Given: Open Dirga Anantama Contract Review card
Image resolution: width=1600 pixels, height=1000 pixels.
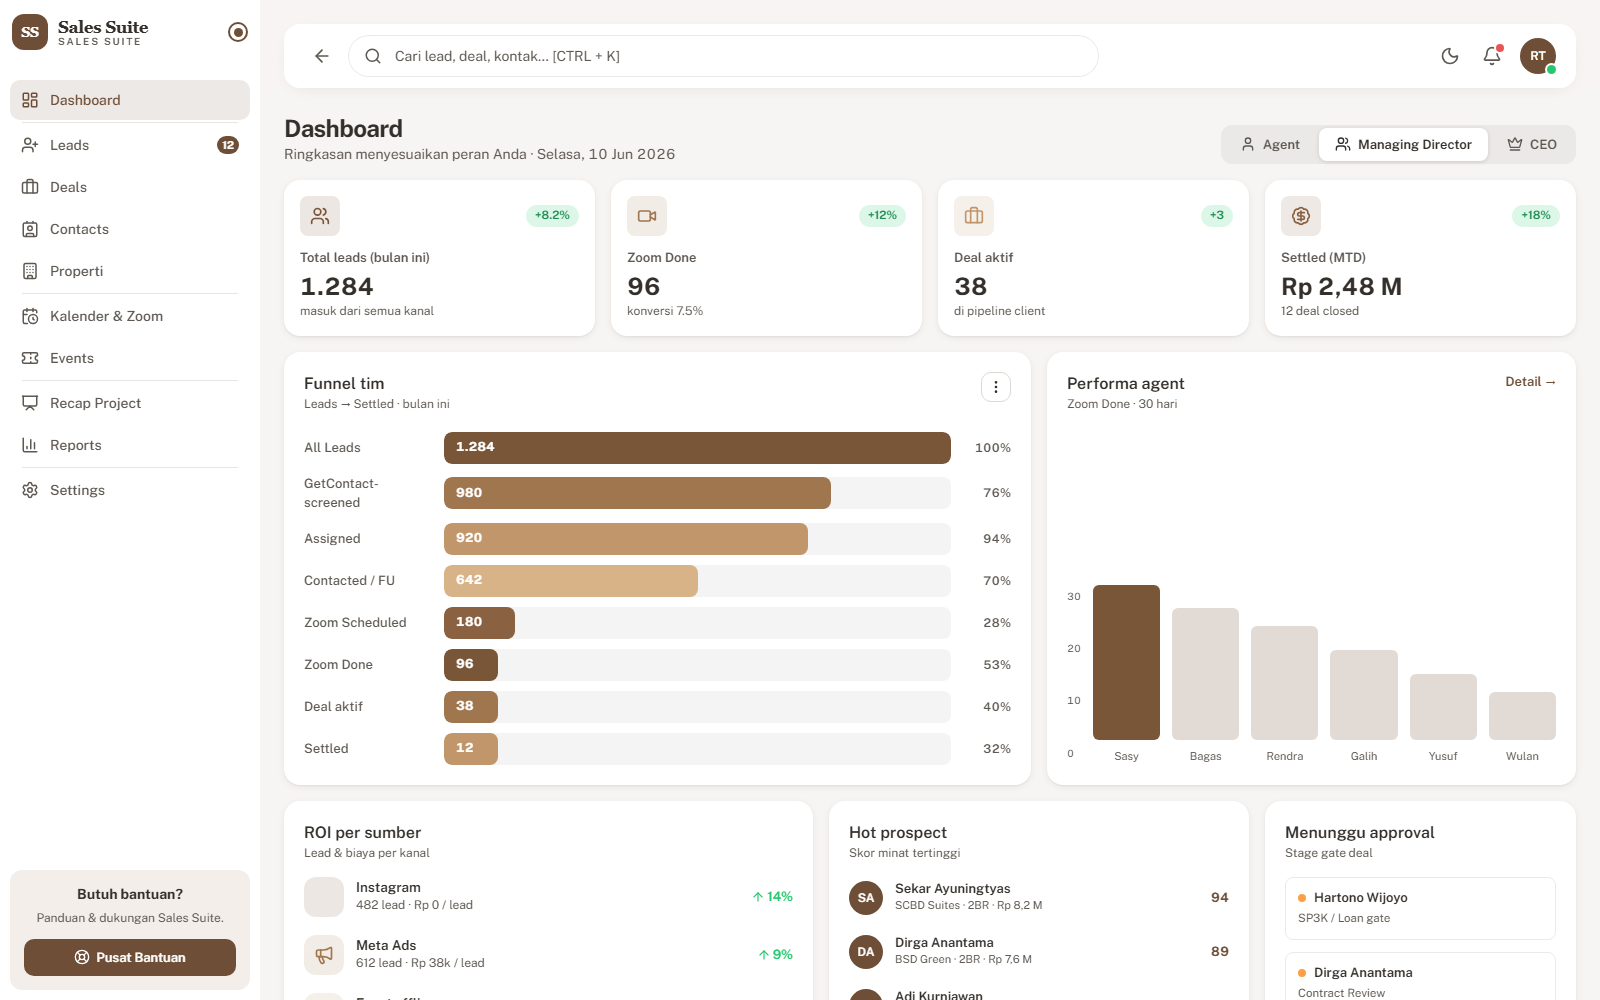Looking at the screenshot, I should point(1420,977).
